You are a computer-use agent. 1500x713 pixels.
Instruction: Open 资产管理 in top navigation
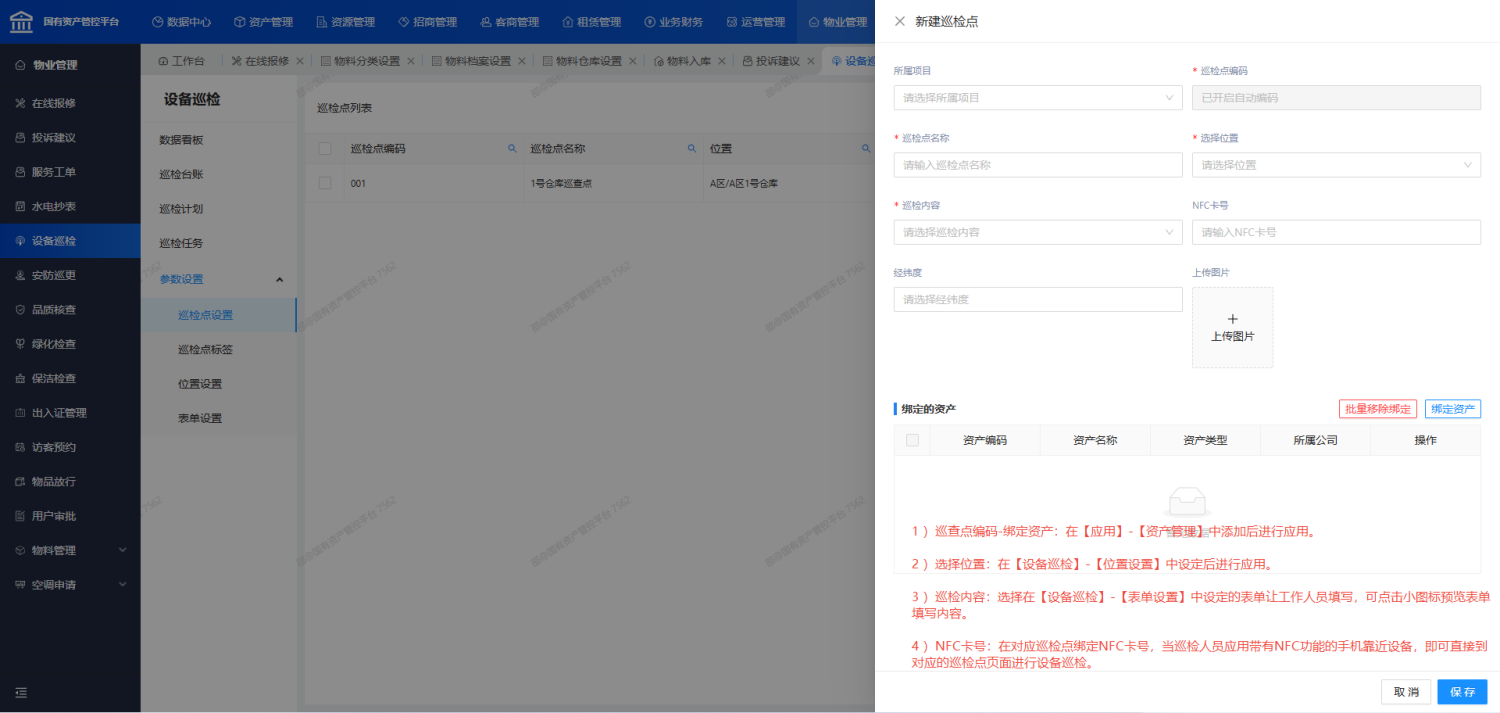click(x=263, y=22)
